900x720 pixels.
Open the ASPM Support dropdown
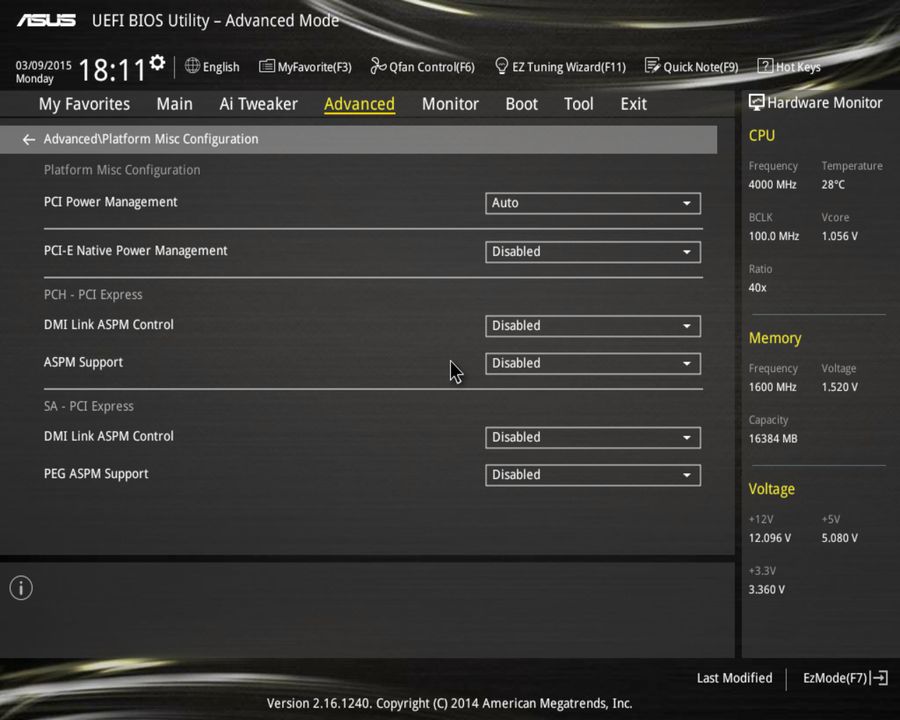[592, 363]
